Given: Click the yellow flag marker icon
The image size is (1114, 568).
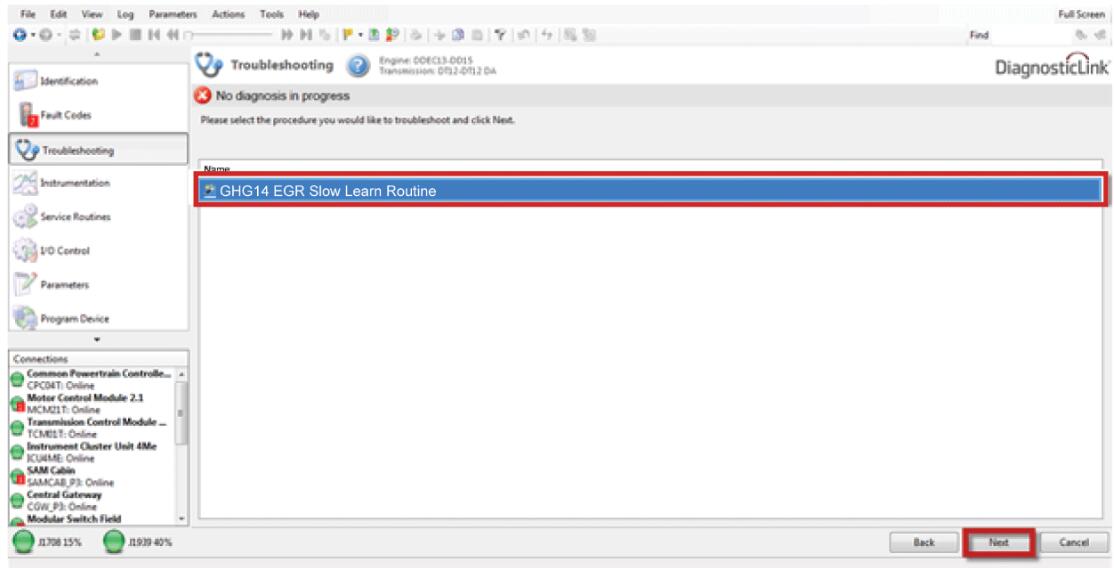Looking at the screenshot, I should pyautogui.click(x=348, y=35).
